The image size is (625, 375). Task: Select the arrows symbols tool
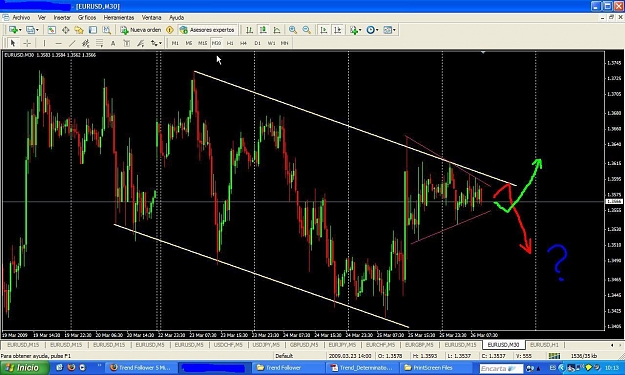point(153,43)
